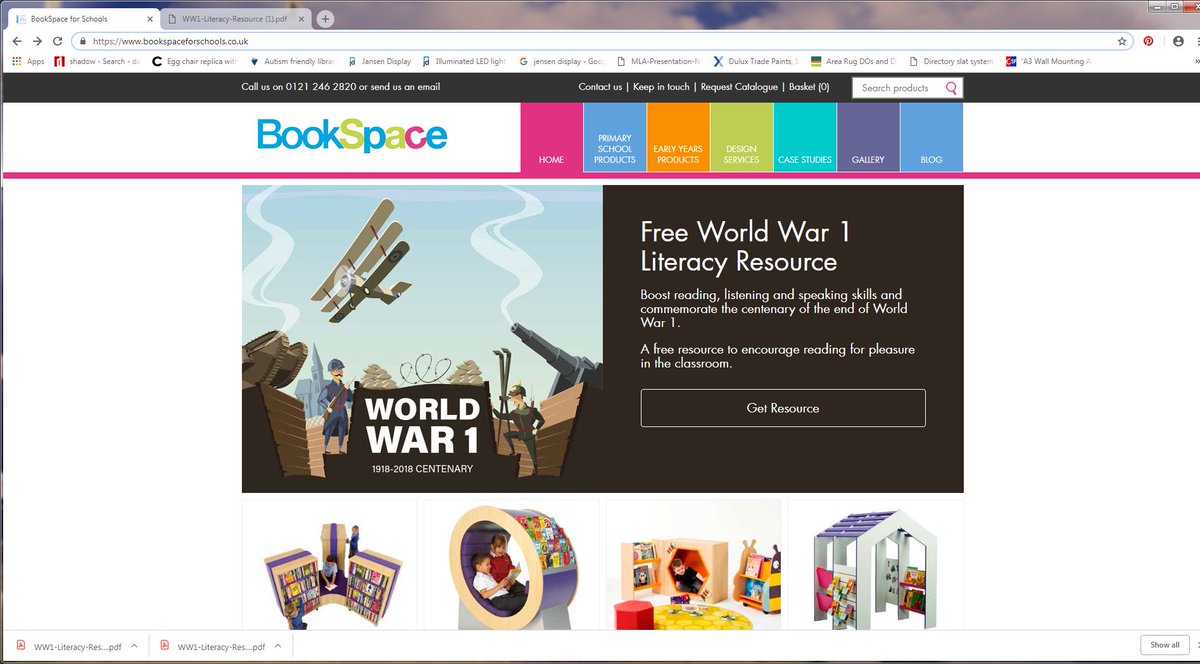Open the 'Area Rug DOs' bookmark
The width and height of the screenshot is (1200, 664).
pyautogui.click(x=854, y=61)
